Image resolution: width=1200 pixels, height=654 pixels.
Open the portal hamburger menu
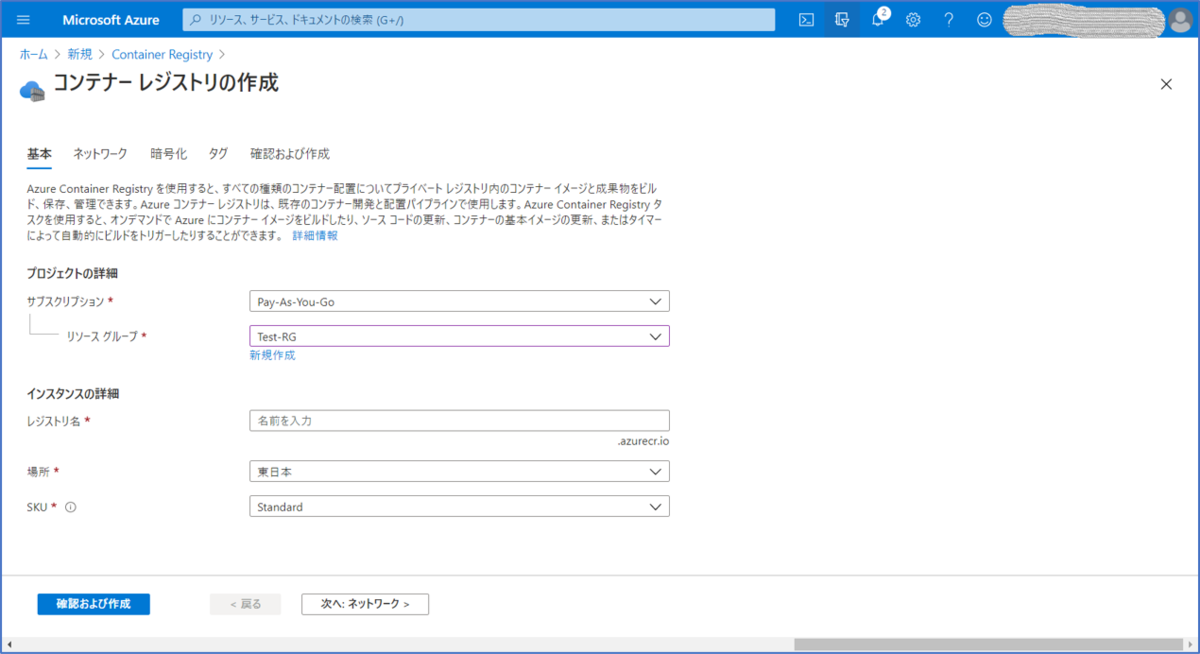click(24, 20)
